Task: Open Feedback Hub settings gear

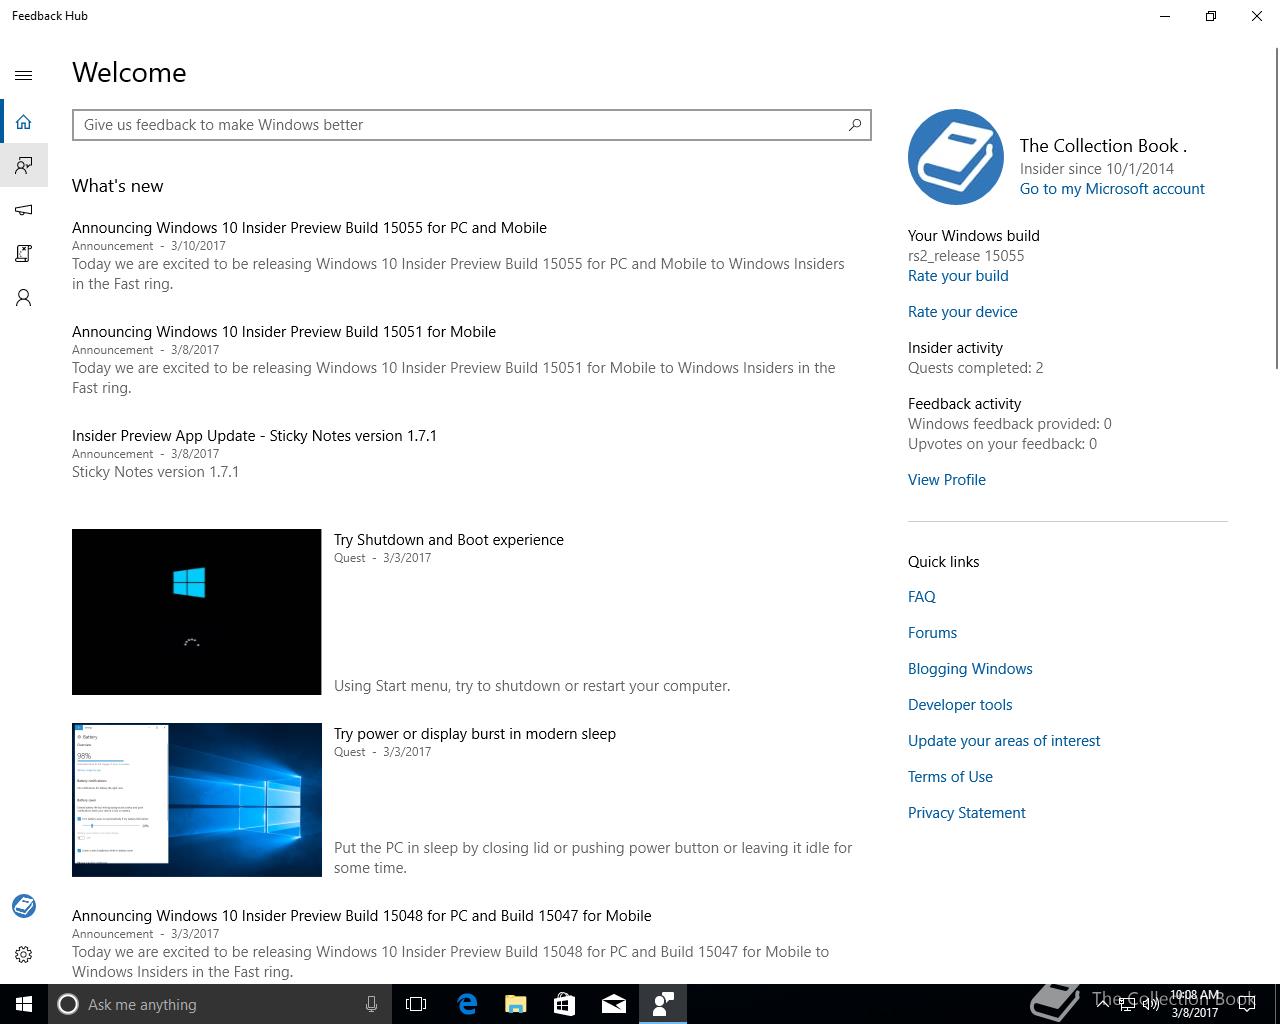Action: [24, 955]
